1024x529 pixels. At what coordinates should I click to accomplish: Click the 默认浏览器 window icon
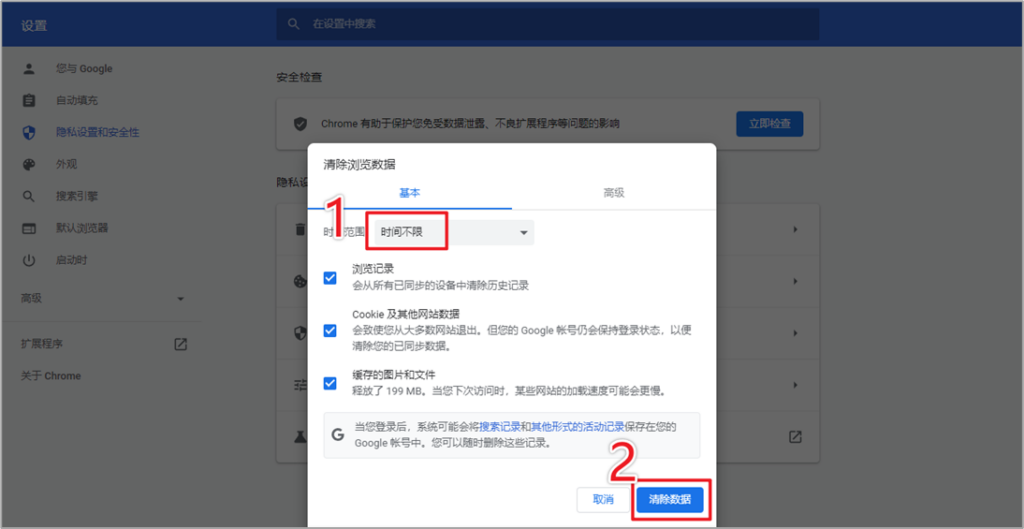point(29,228)
